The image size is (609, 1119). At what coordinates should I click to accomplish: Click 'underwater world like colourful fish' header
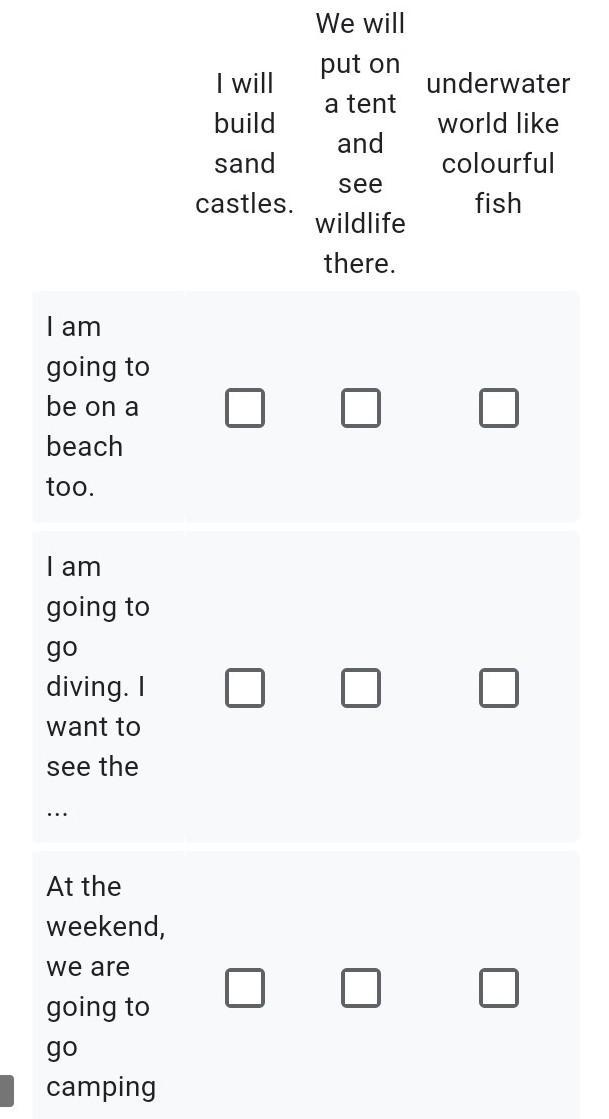point(498,143)
